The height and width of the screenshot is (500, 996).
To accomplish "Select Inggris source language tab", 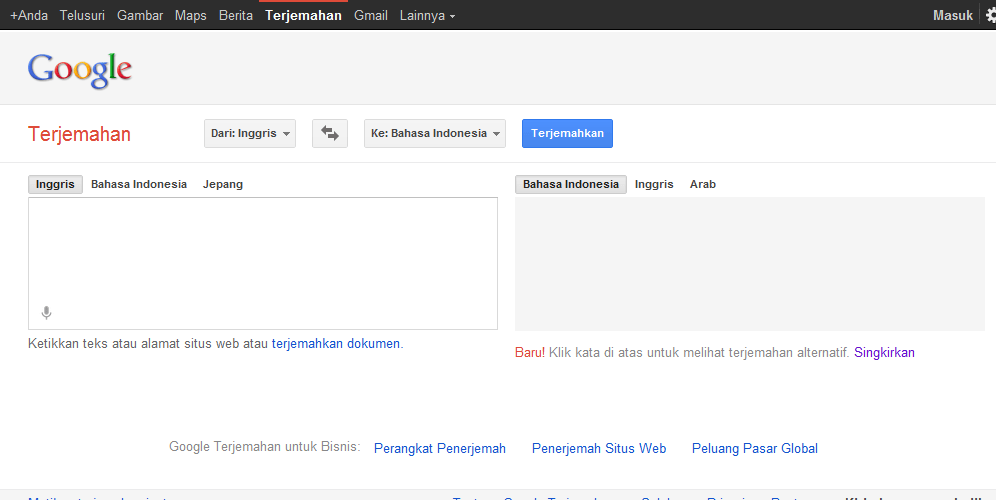I will (55, 184).
